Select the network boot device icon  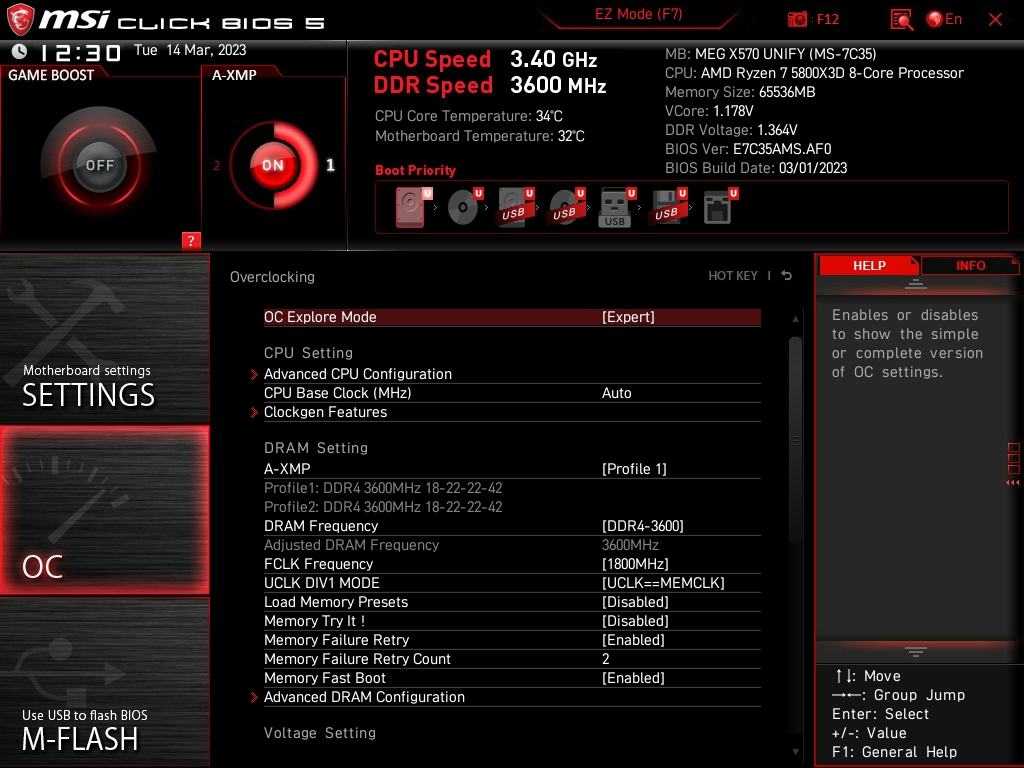[720, 207]
